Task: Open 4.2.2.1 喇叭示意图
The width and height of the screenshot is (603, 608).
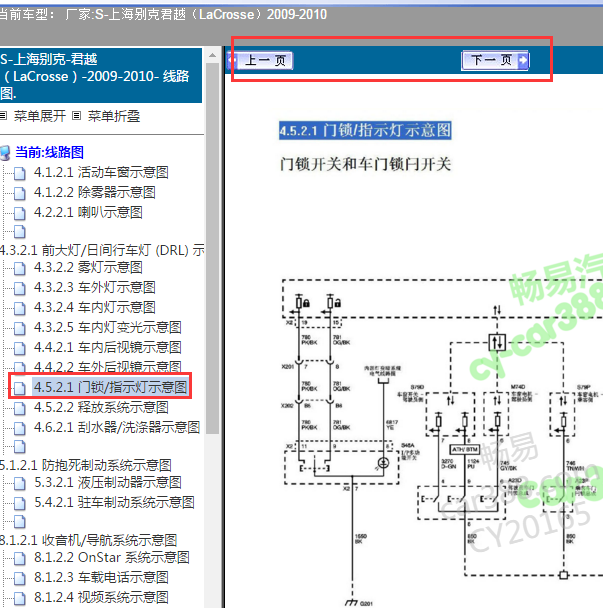Action: click(x=88, y=212)
